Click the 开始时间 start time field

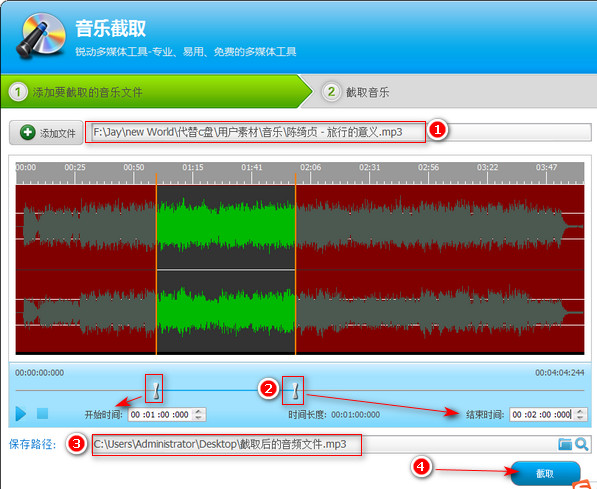click(x=161, y=414)
